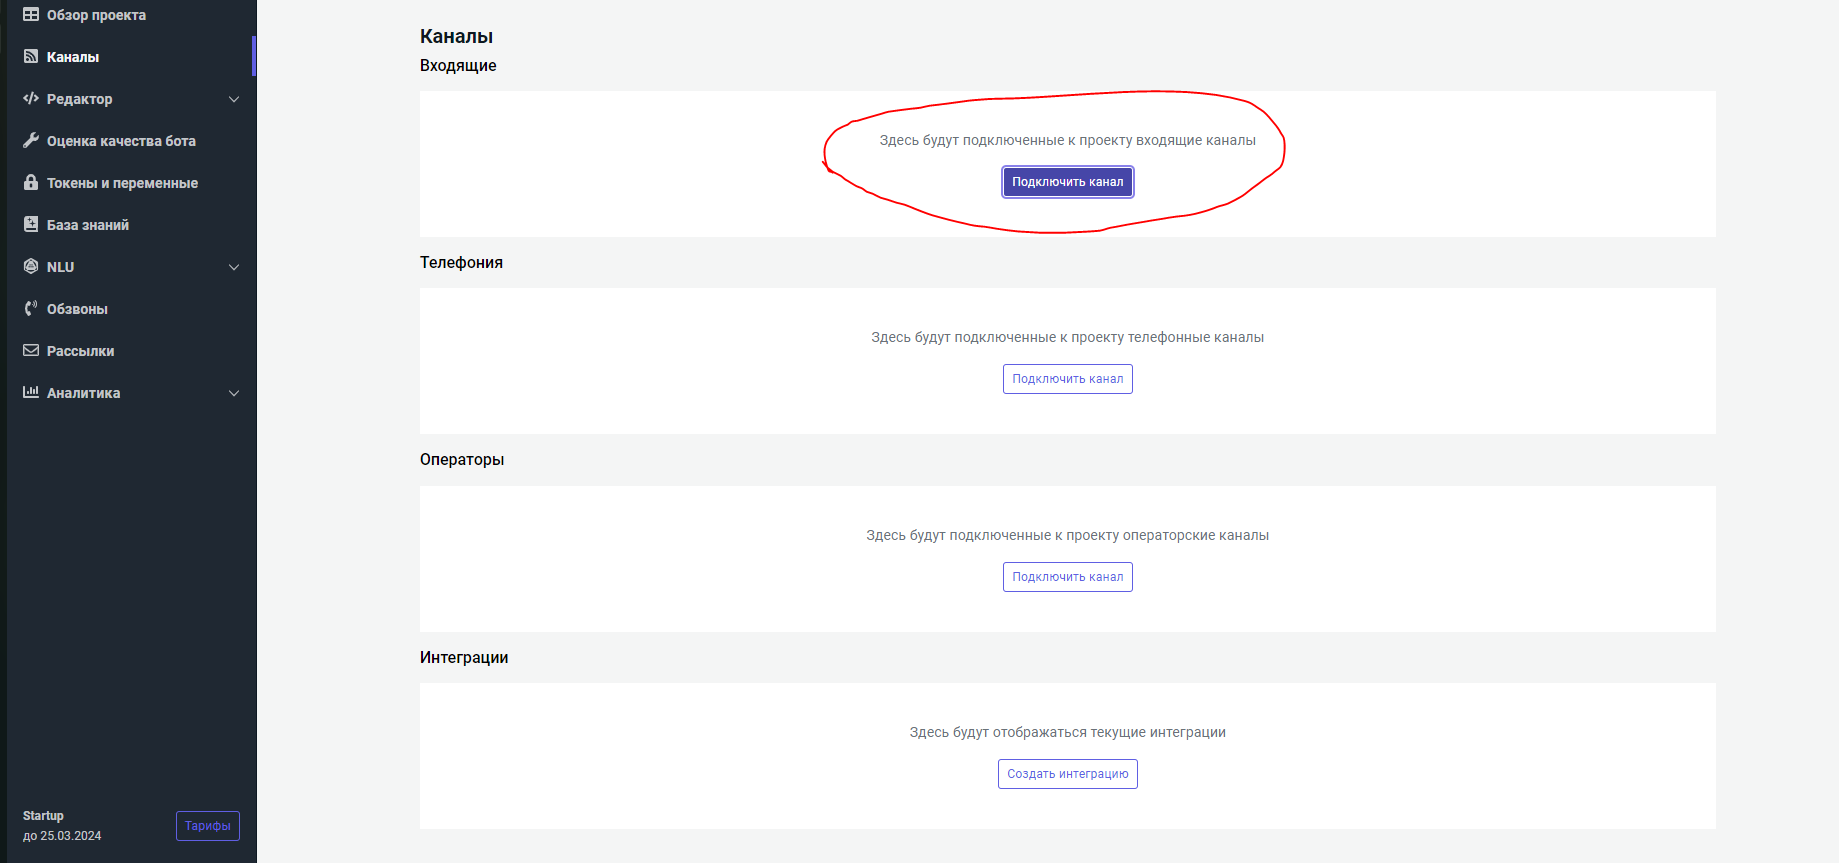Click the NLU brain icon
1839x863 pixels.
point(31,267)
